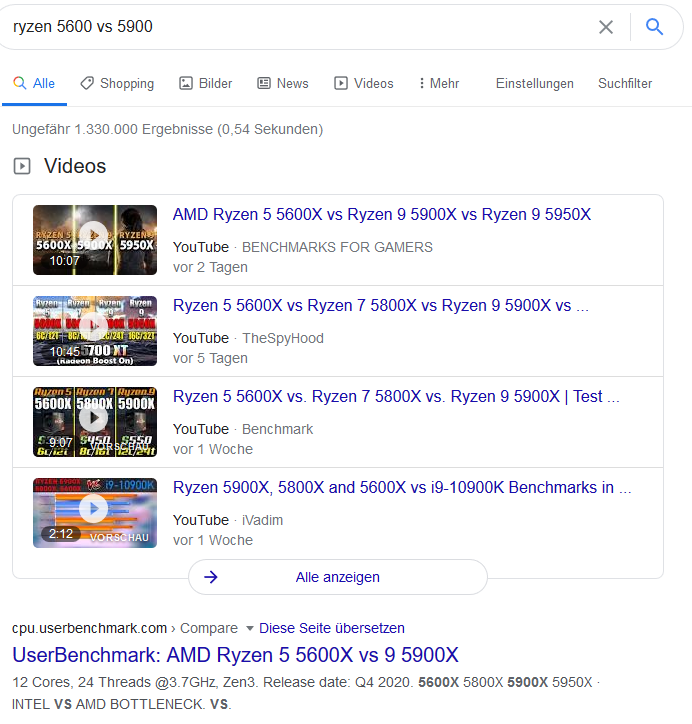Open AMD Ryzen 5 5600X vs Ryzen 9 5950X link
This screenshot has height=724, width=692.
382,215
